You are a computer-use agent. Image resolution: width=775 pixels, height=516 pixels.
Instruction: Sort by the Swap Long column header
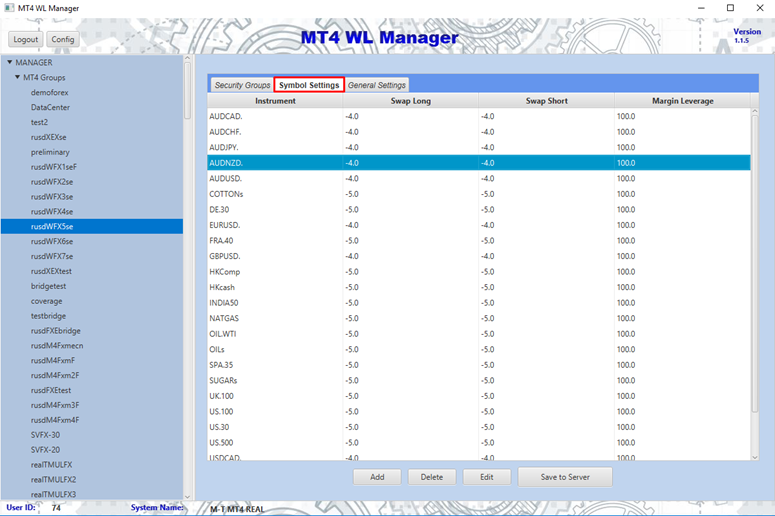411,101
